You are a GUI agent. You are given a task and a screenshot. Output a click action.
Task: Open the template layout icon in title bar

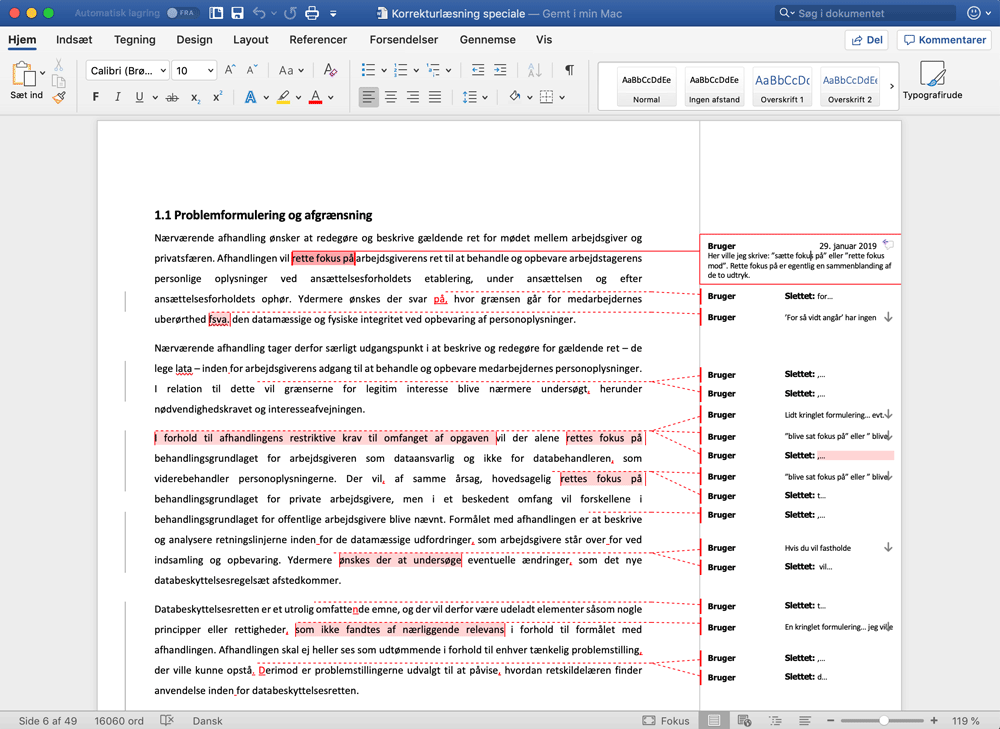[x=216, y=13]
